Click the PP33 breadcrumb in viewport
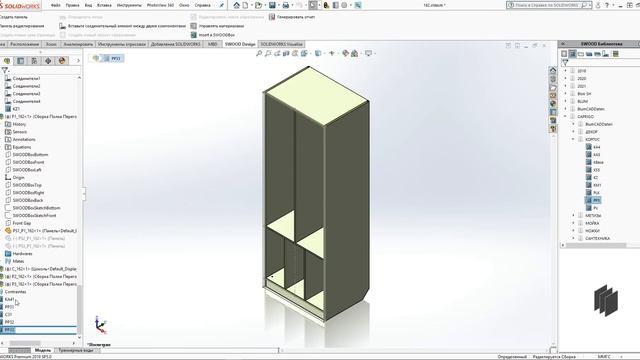The image size is (640, 360). pyautogui.click(x=112, y=58)
